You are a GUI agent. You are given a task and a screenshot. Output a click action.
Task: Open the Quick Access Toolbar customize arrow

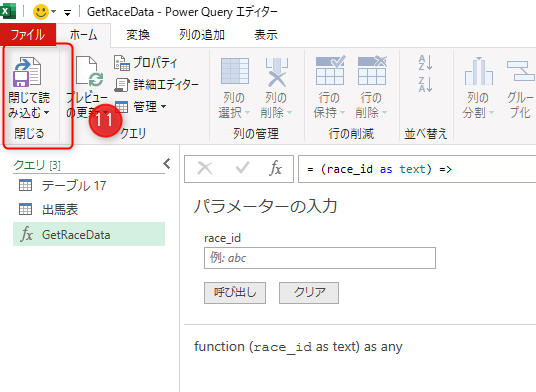[67, 13]
